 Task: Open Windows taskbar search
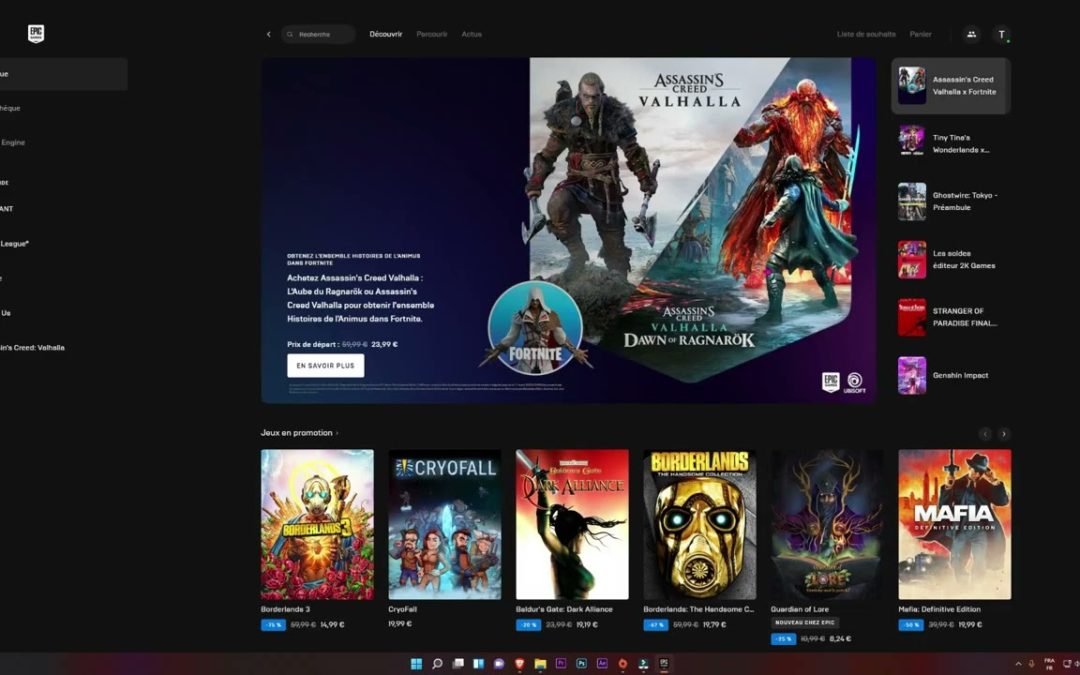[x=437, y=663]
